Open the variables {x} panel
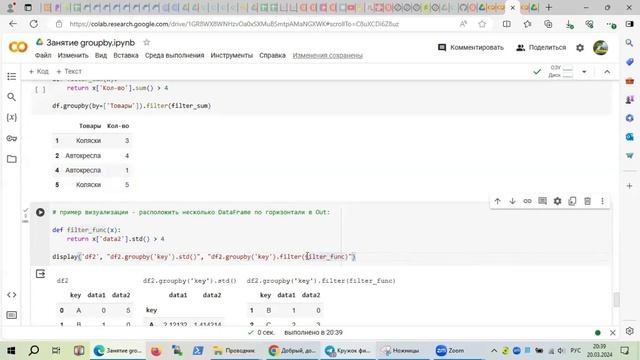This screenshot has height=360, width=640. (x=11, y=118)
